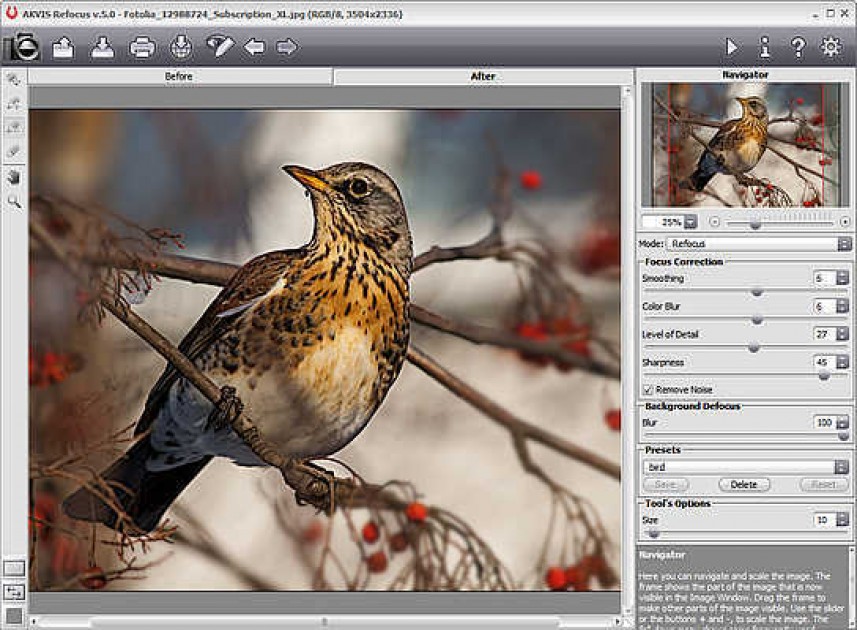
Task: Toggle the Remove Noise checkbox
Action: 648,389
